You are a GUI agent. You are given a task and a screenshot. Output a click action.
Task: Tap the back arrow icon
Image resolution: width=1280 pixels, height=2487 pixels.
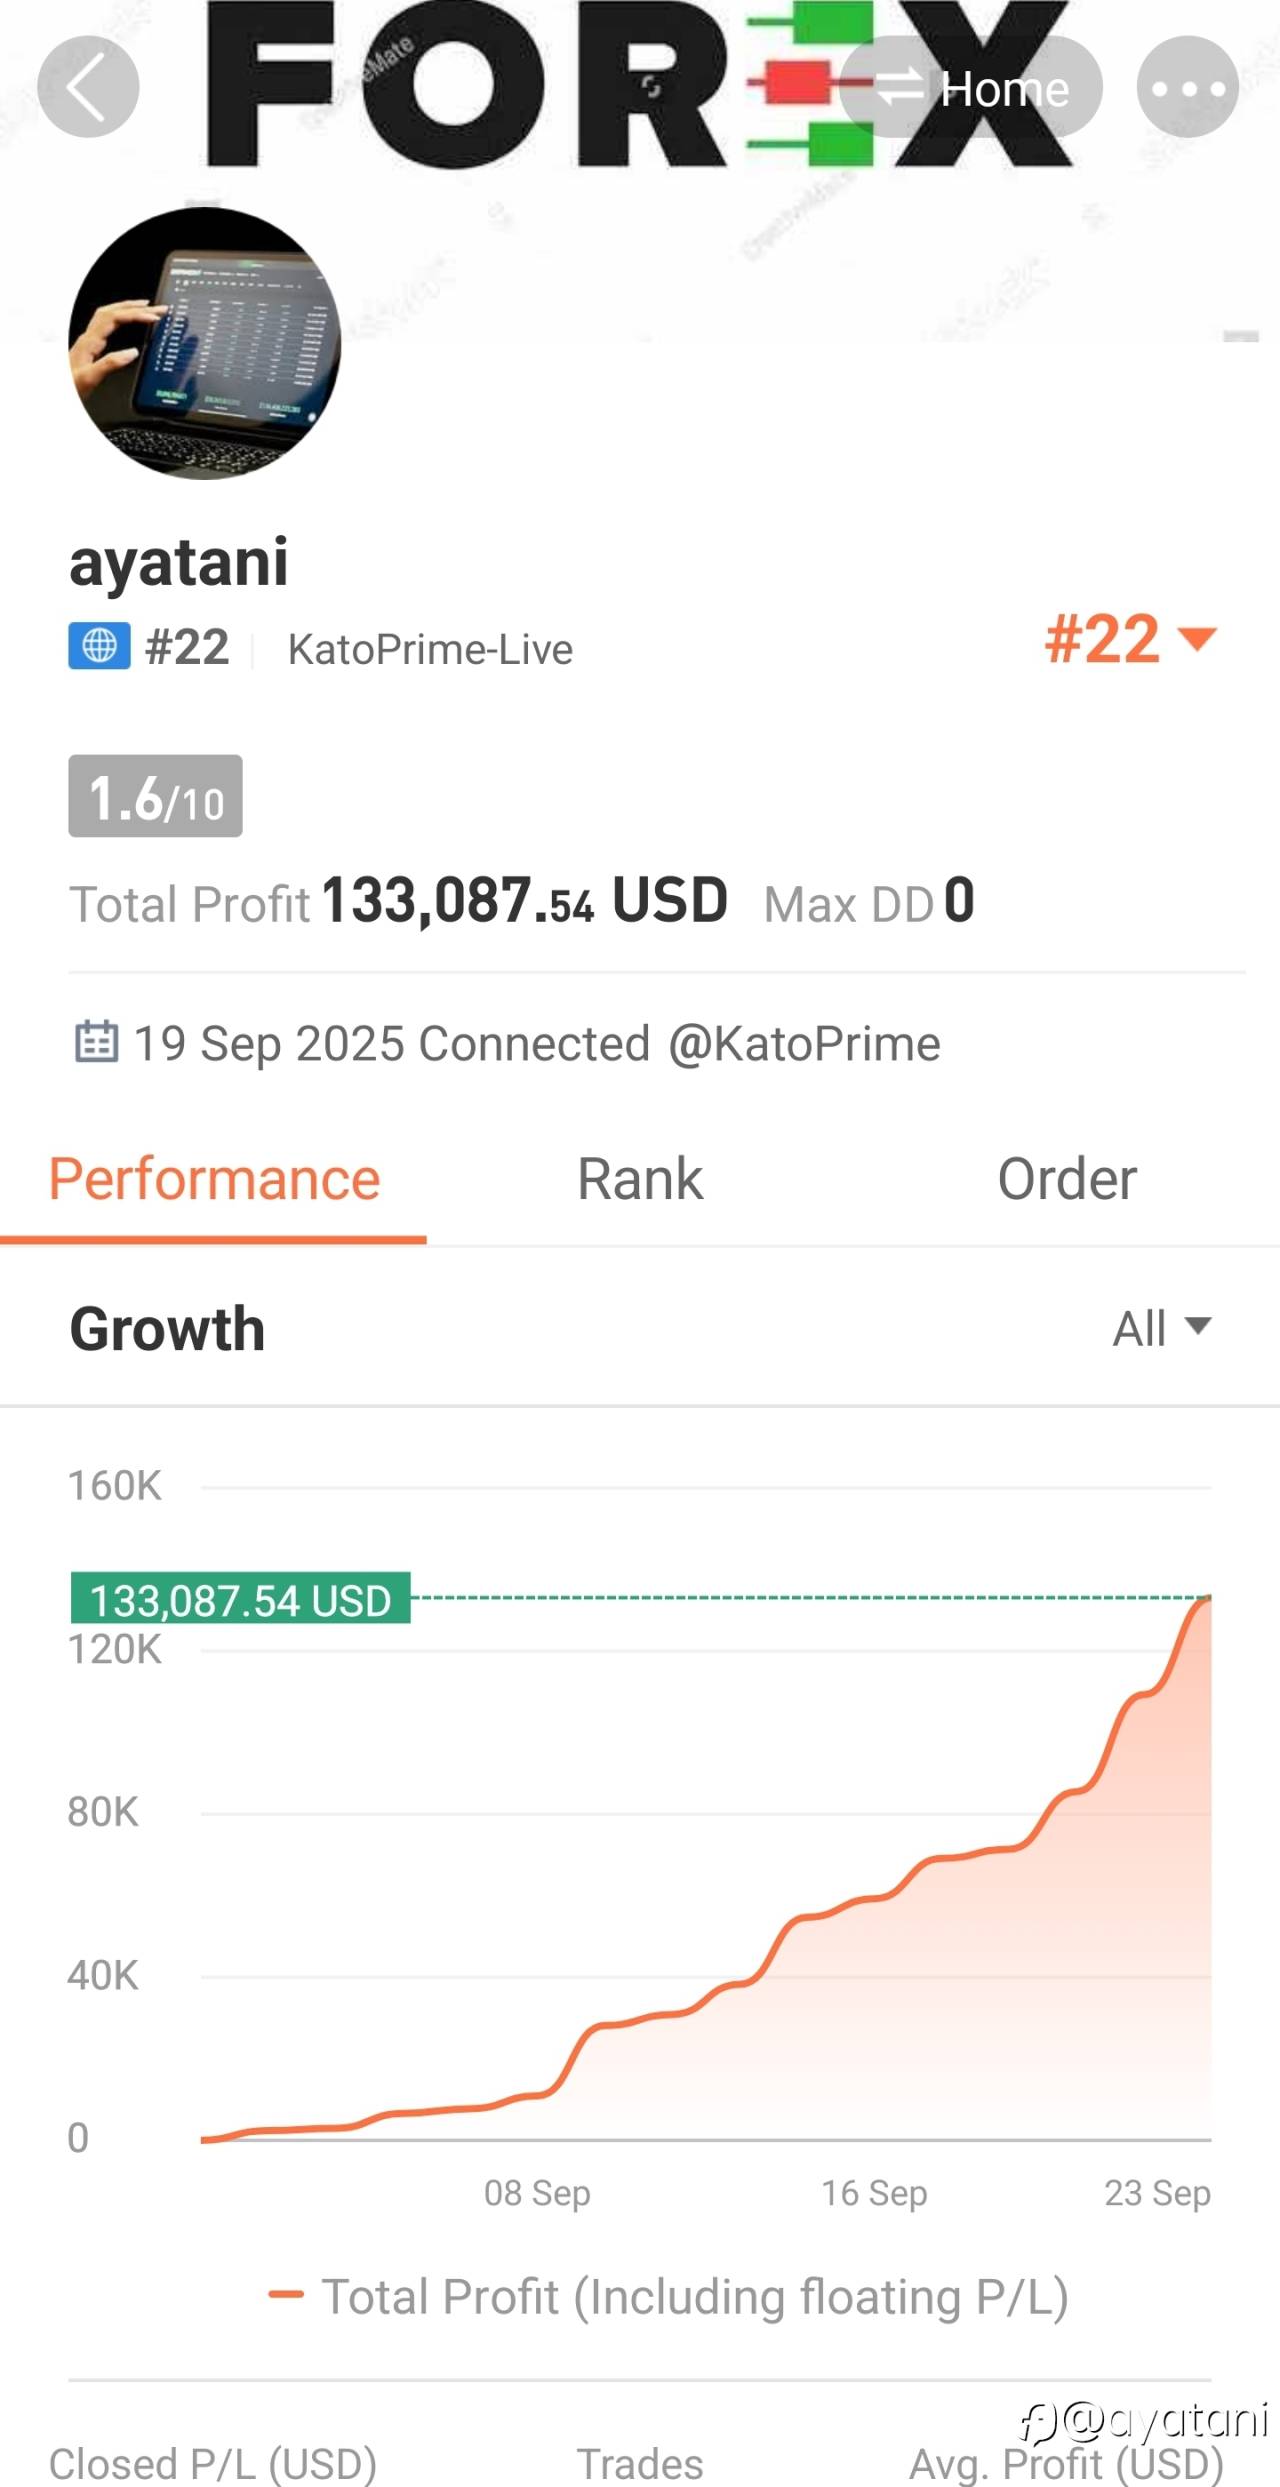tap(88, 86)
